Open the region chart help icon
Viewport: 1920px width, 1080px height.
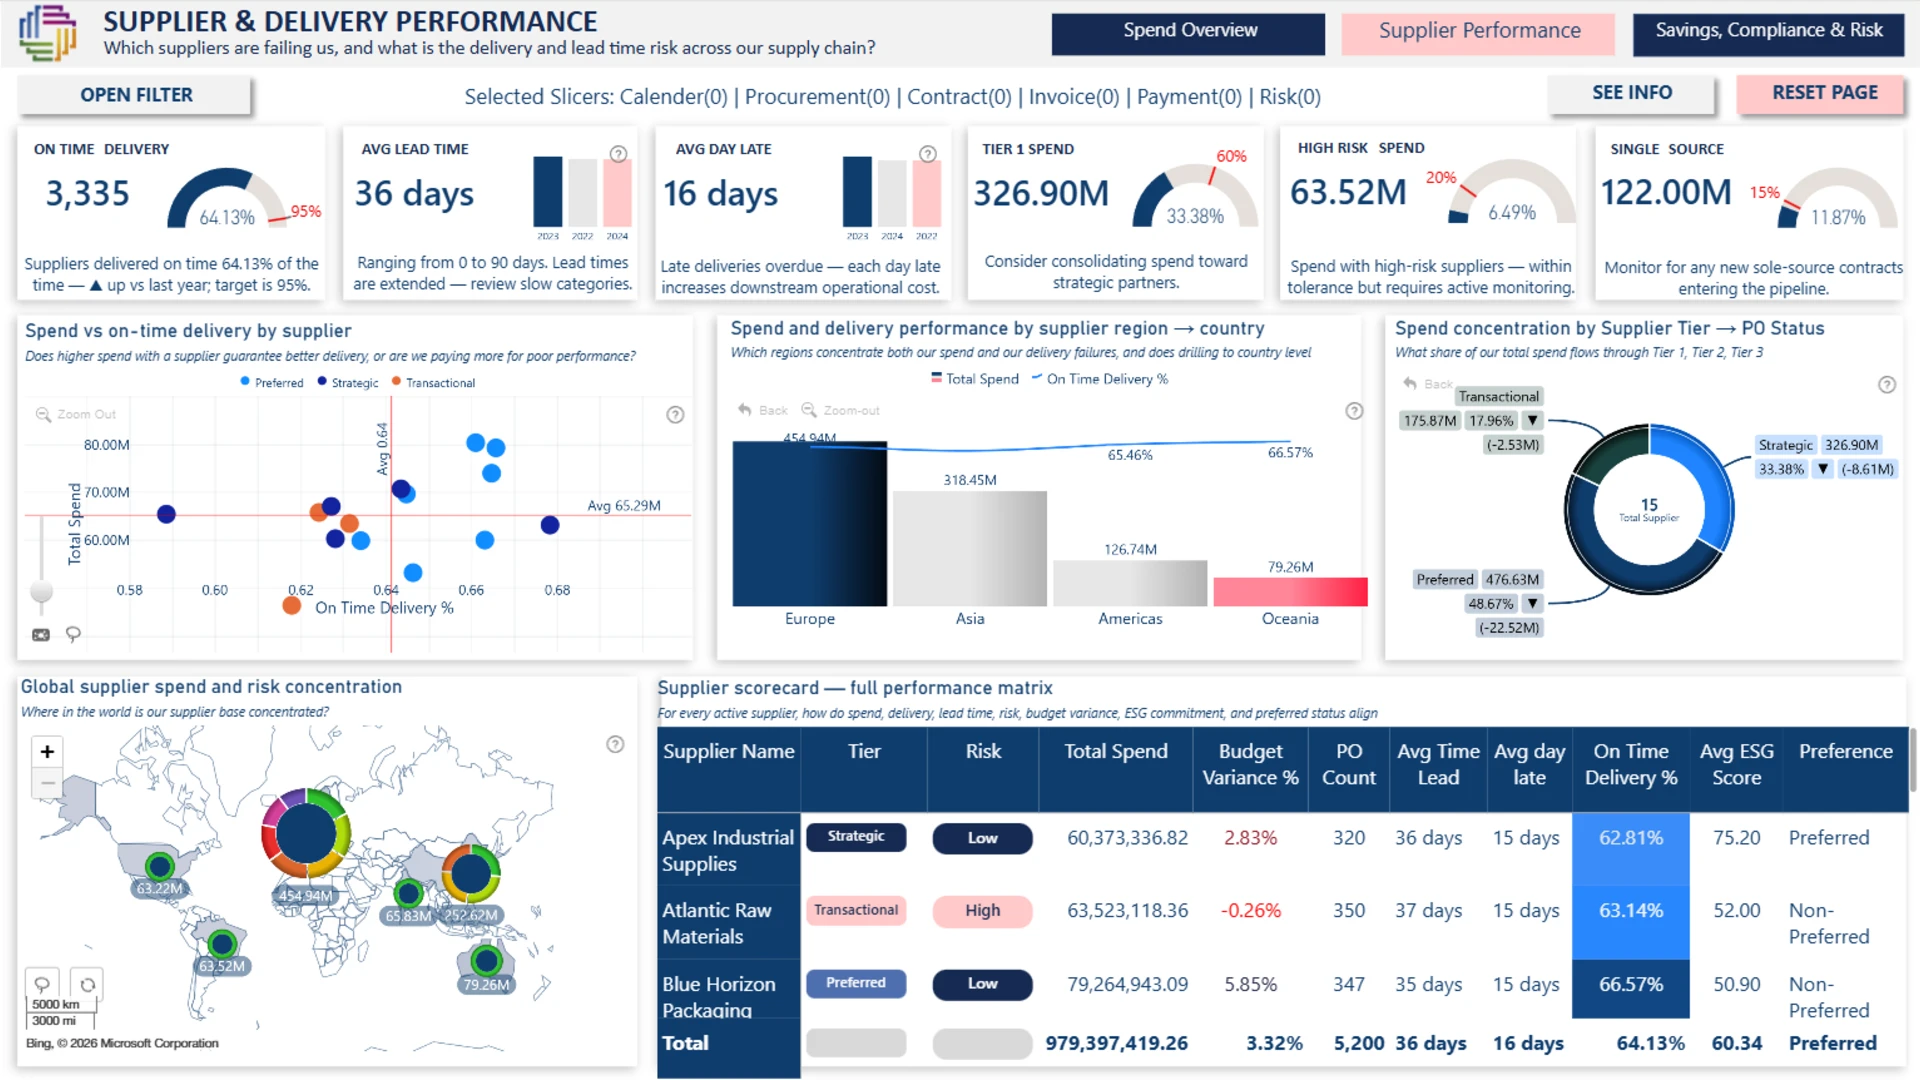coord(1354,411)
